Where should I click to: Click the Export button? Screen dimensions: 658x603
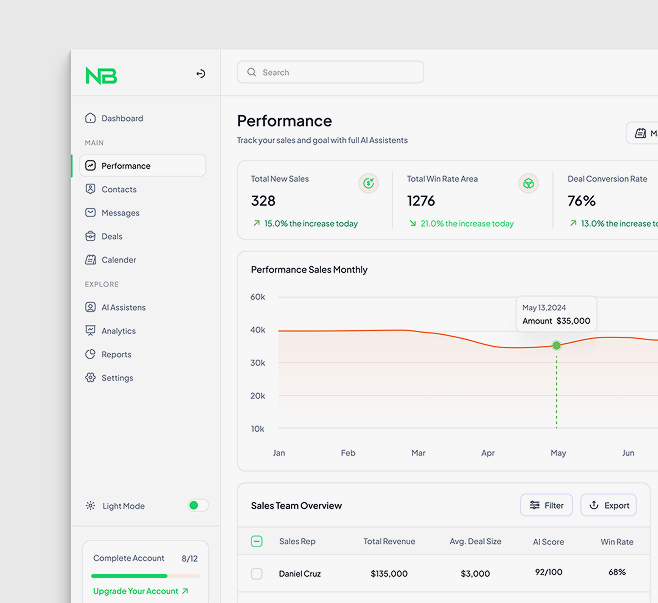[x=608, y=505]
